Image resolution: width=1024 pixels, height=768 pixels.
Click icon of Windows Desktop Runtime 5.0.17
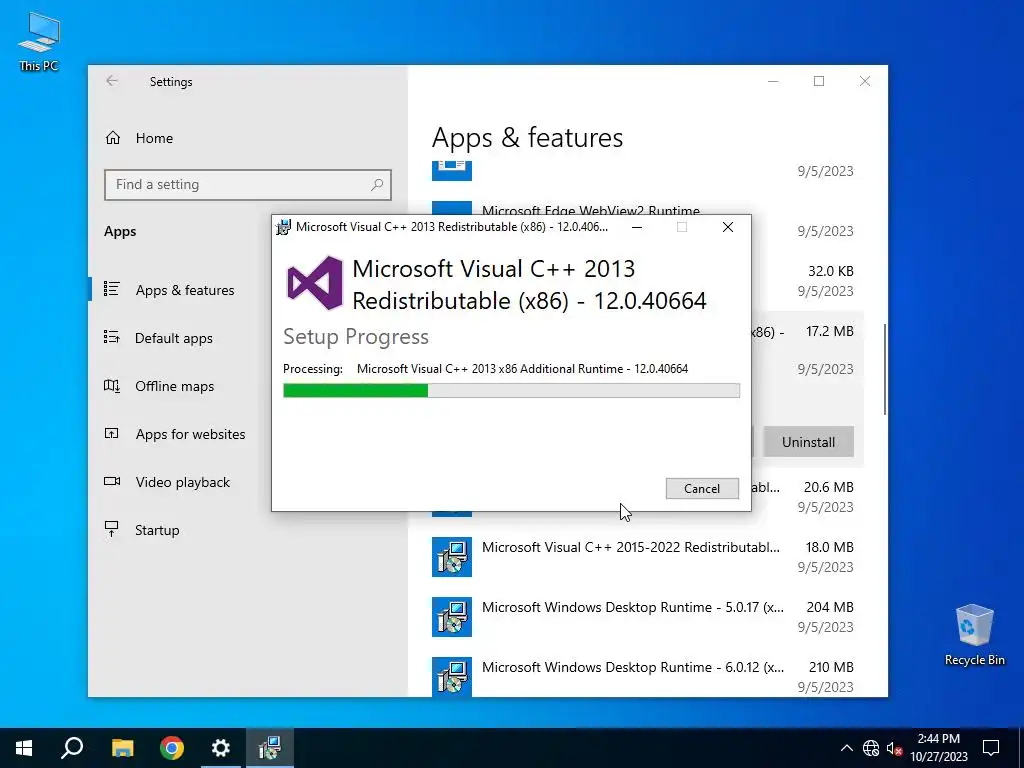(x=451, y=617)
